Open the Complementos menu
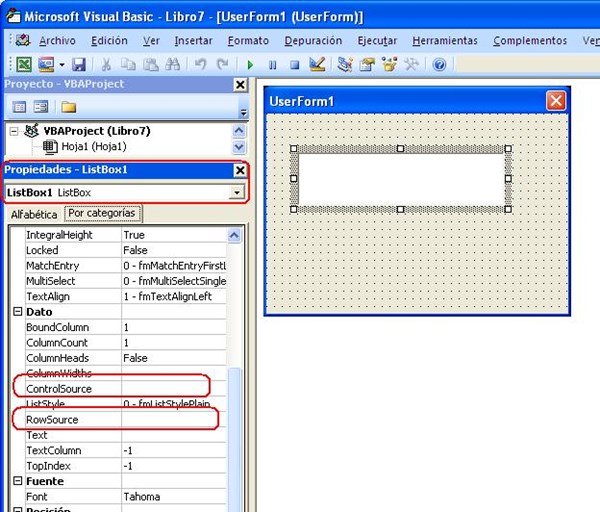 coord(530,41)
